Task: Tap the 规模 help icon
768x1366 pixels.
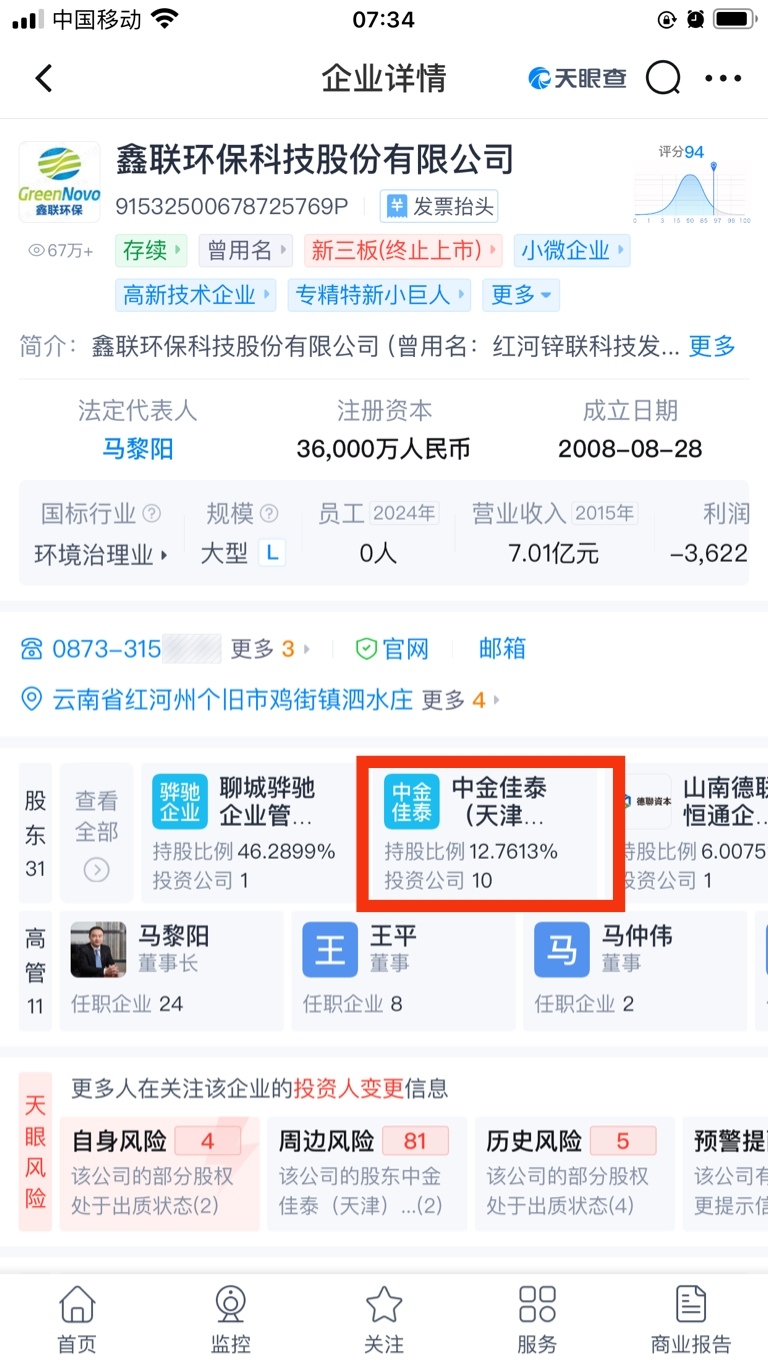Action: tap(269, 514)
